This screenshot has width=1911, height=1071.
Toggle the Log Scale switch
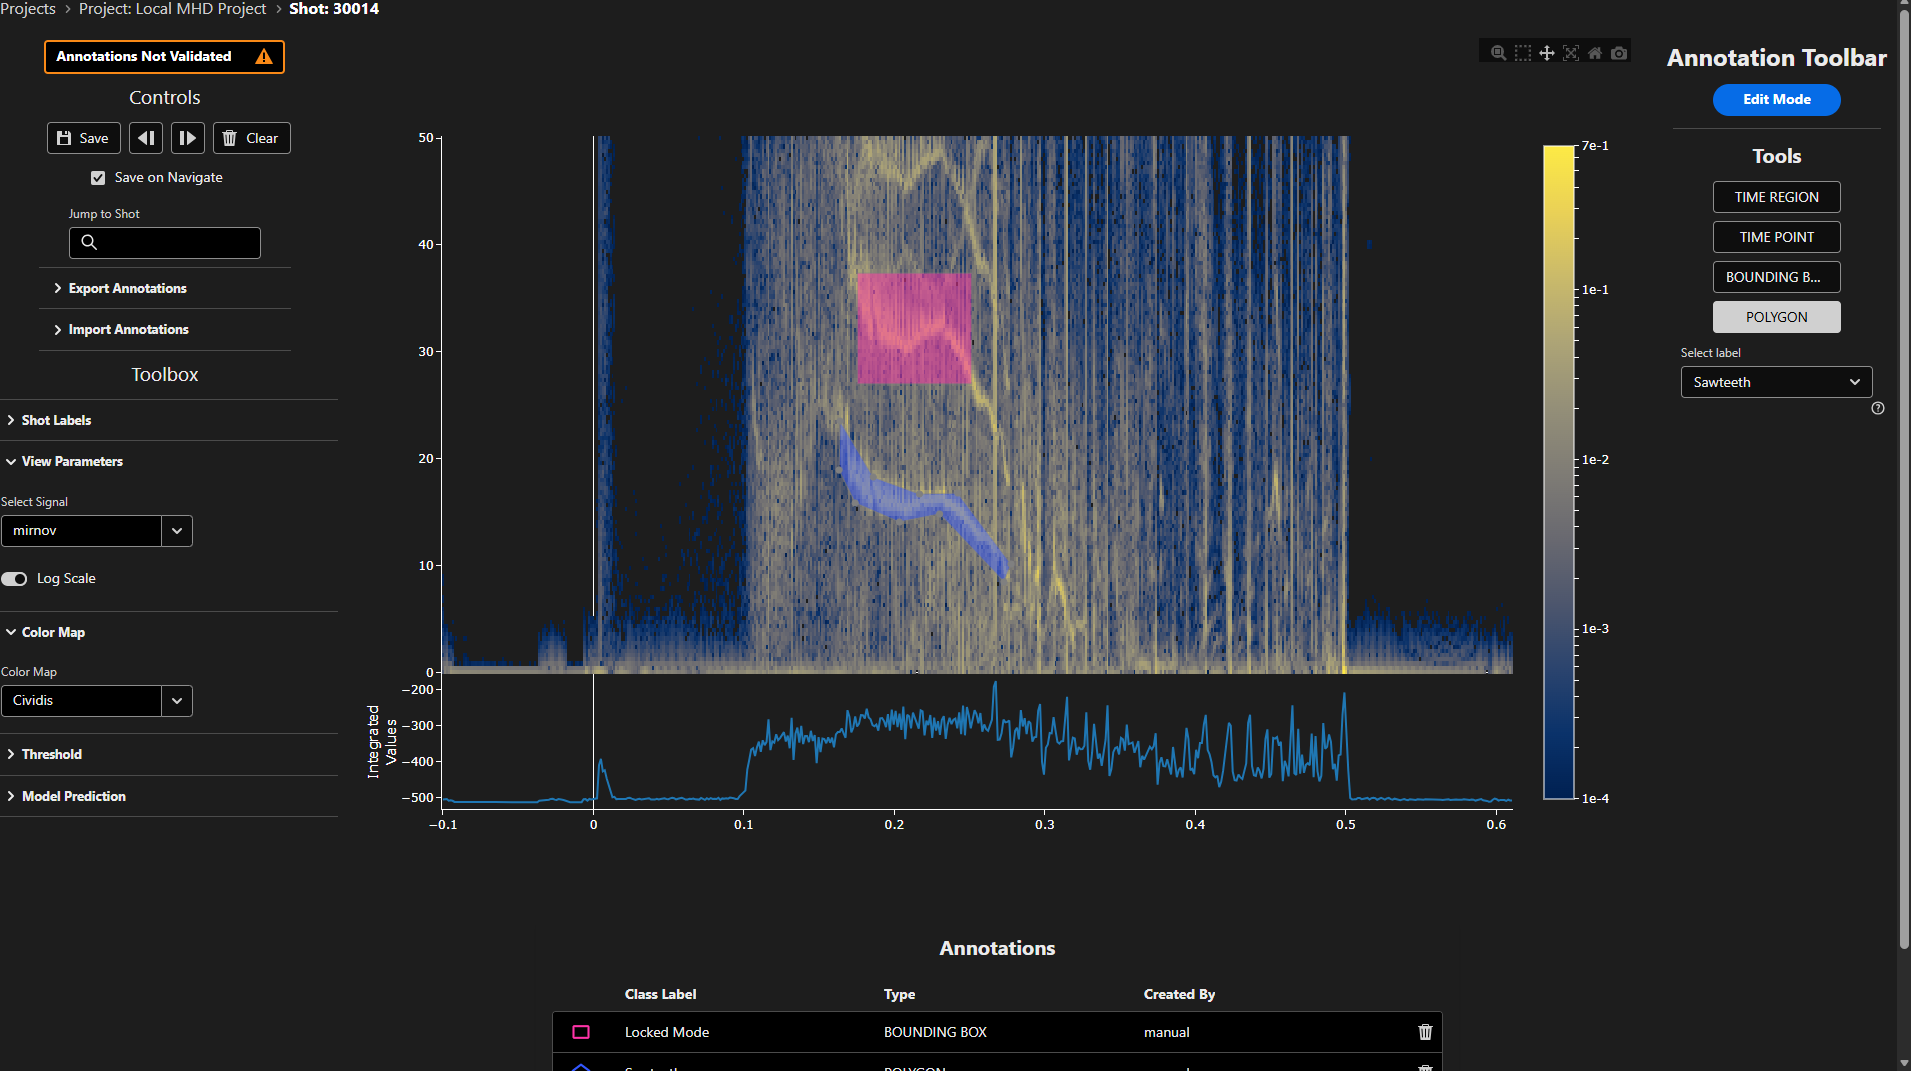click(14, 579)
